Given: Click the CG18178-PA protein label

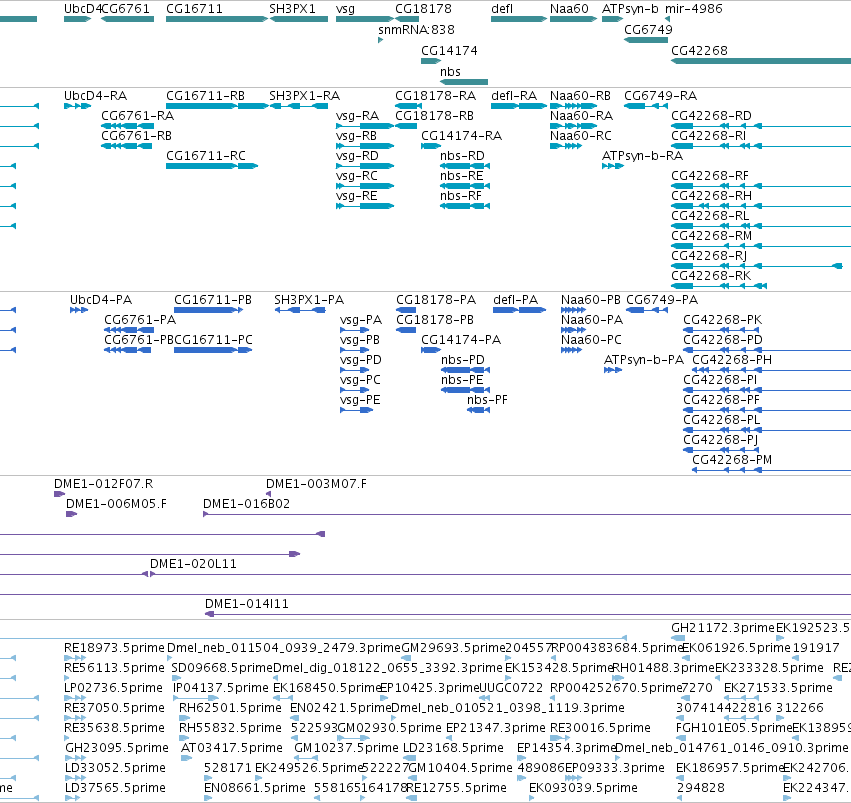Looking at the screenshot, I should tap(436, 300).
